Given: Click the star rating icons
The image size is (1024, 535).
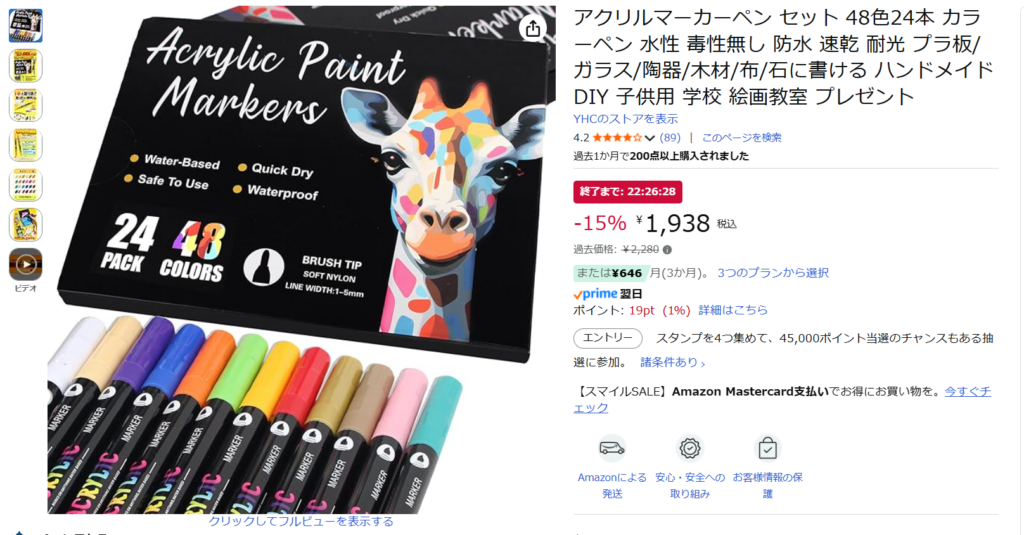Looking at the screenshot, I should [x=617, y=138].
